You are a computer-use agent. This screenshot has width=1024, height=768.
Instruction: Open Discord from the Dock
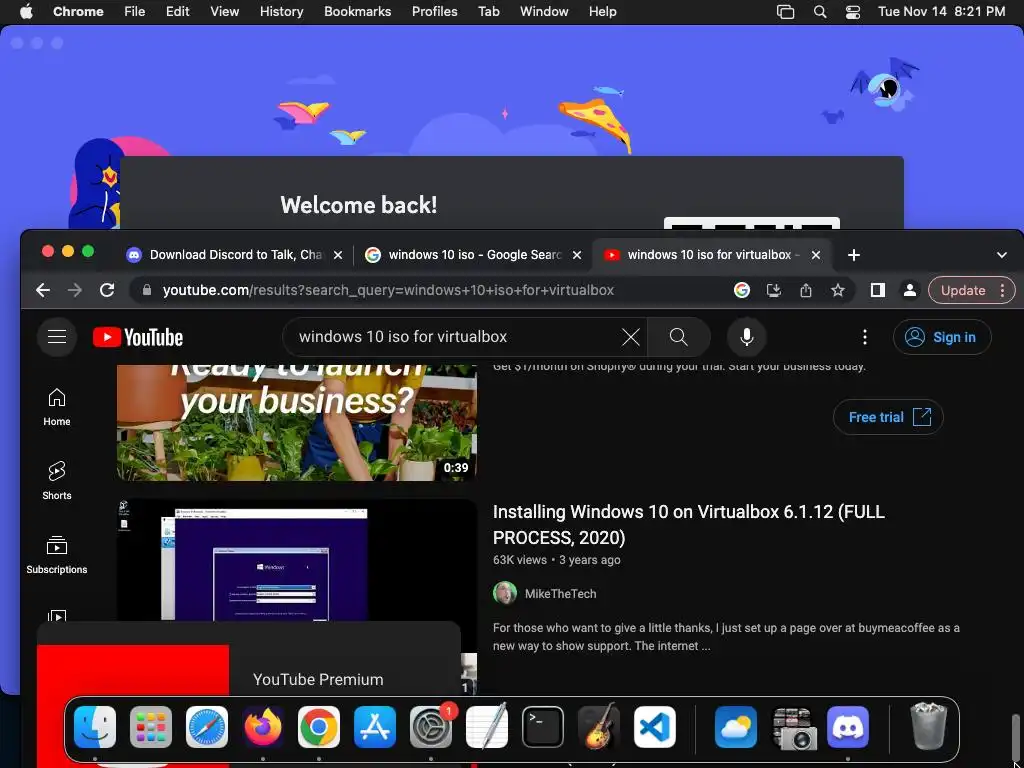pyautogui.click(x=848, y=726)
